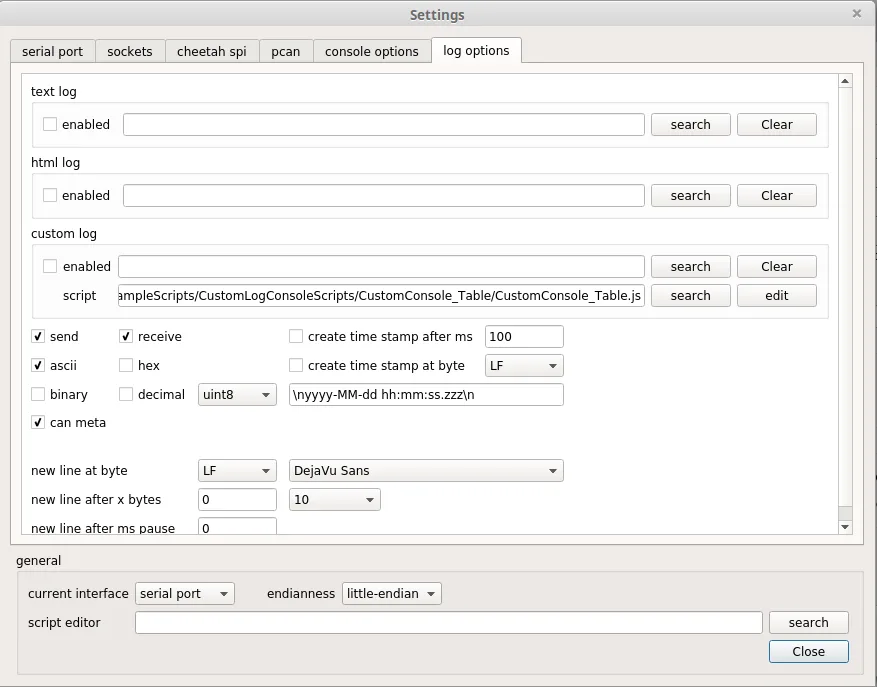The height and width of the screenshot is (687, 877).
Task: Click the edit script button
Action: click(777, 295)
